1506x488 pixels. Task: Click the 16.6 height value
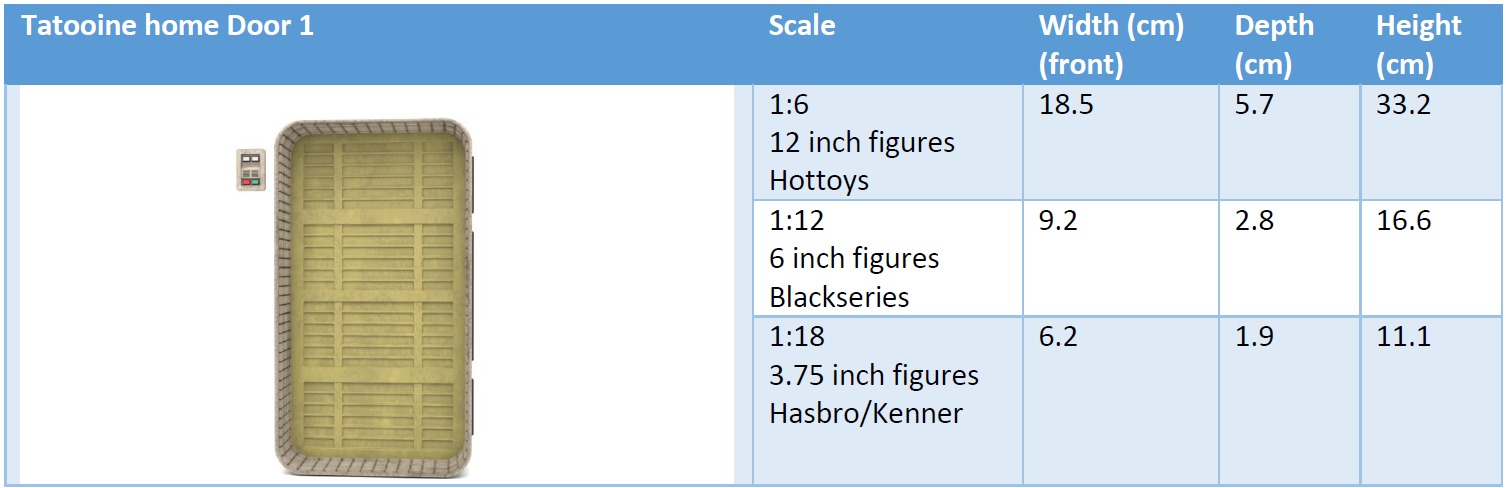coord(1403,221)
